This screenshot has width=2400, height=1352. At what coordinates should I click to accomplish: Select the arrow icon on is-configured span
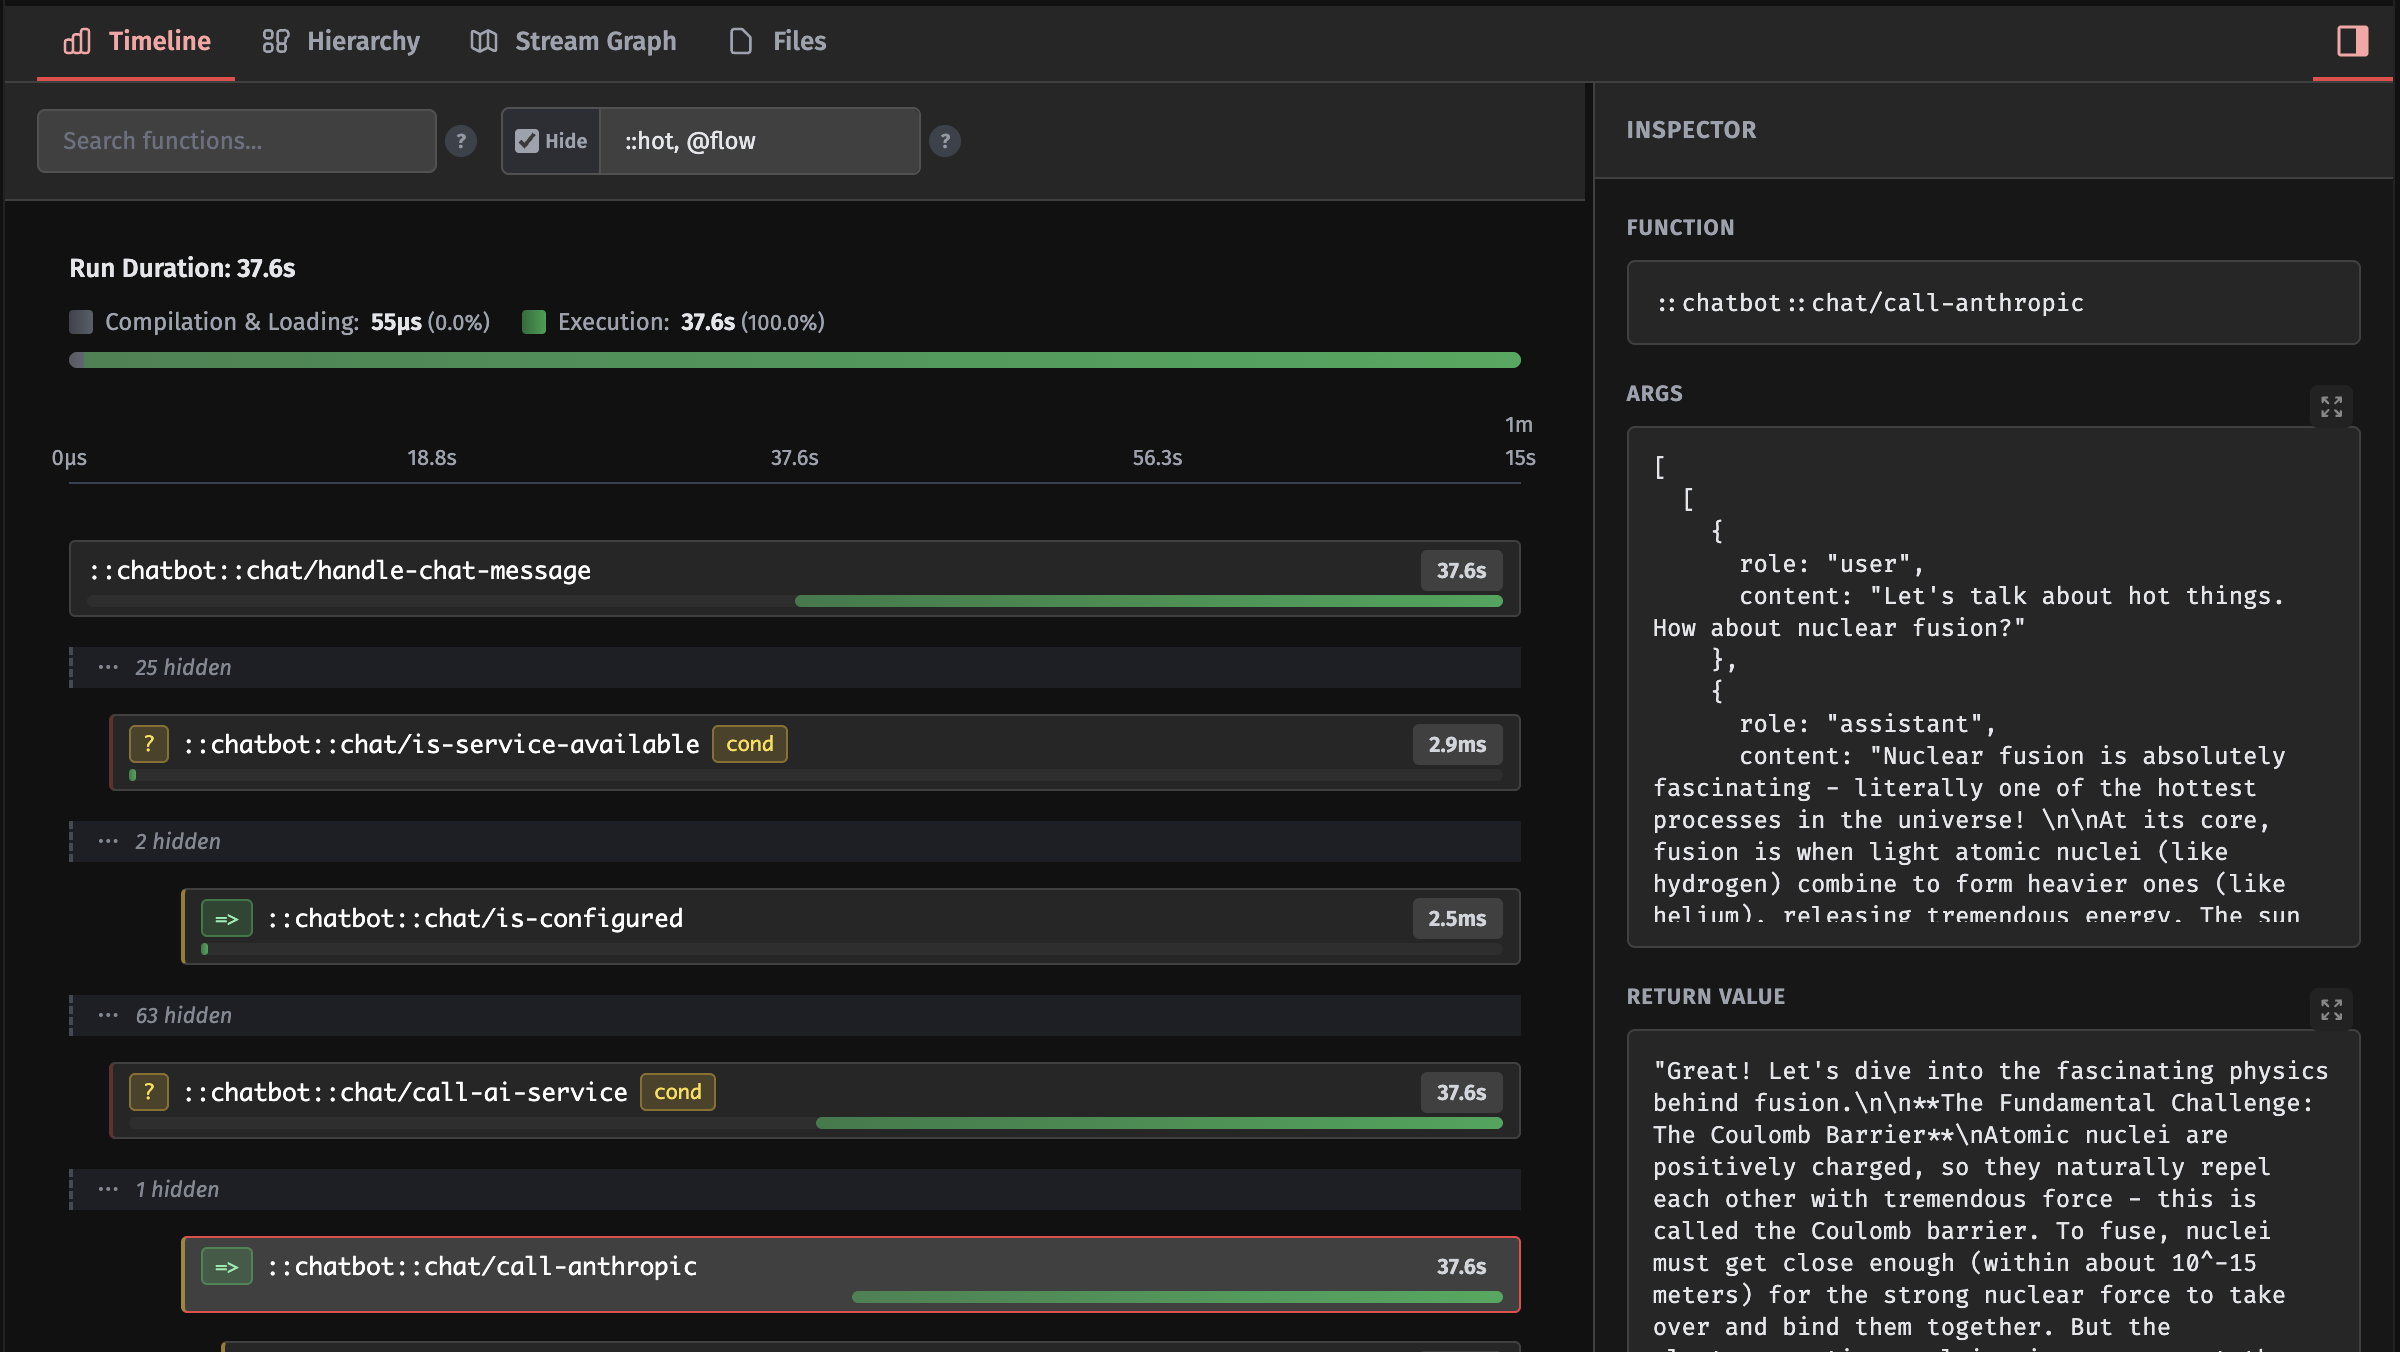227,918
